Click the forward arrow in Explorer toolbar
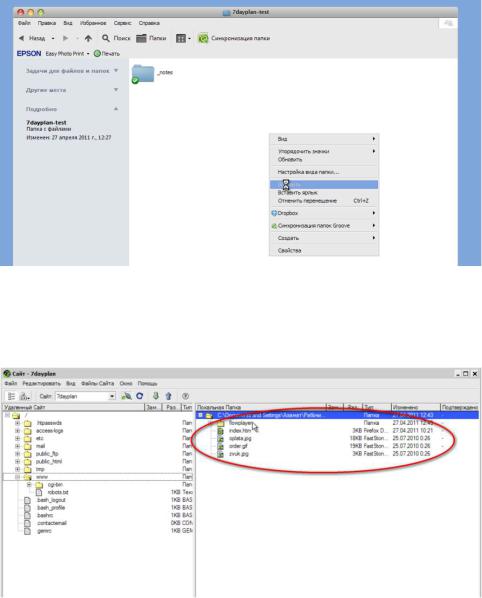 pyautogui.click(x=65, y=38)
